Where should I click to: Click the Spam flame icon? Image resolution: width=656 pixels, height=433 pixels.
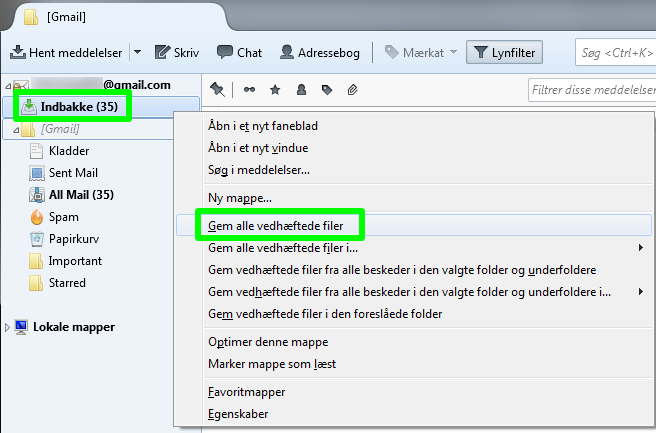click(37, 217)
